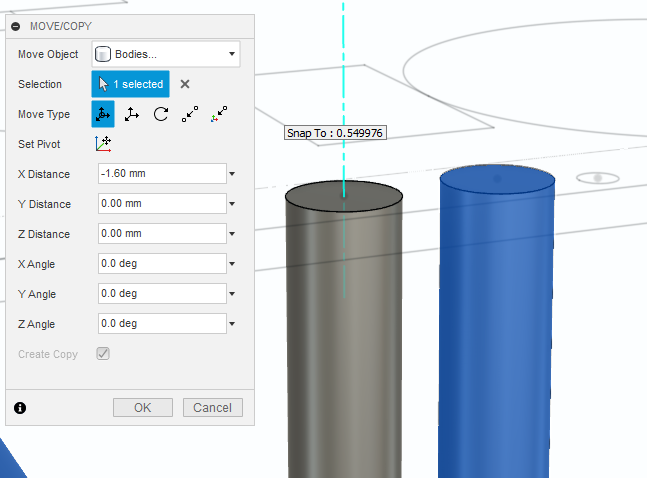Select Point to Point move type
Screen dimensions: 647x478
[x=190, y=114]
